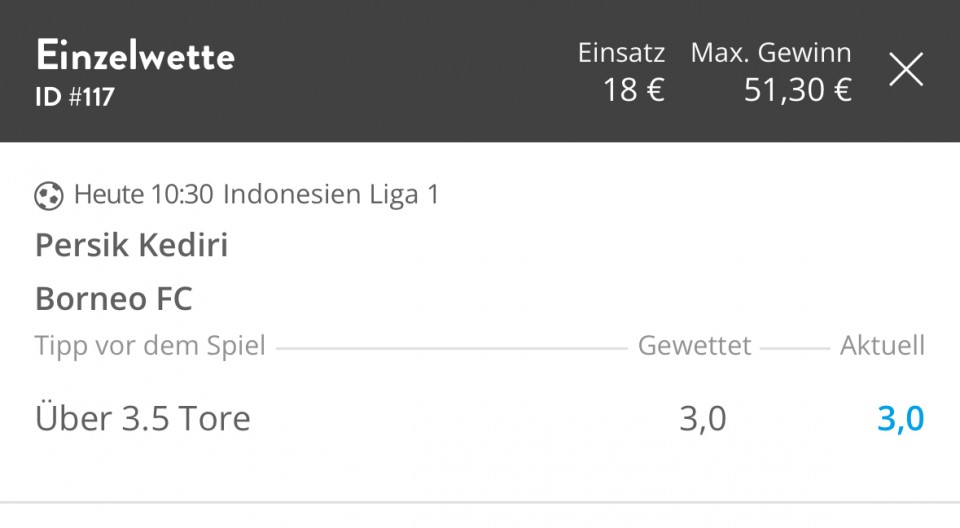Viewport: 960px width, 528px height.
Task: Click the Max. Gewinn label
Action: 771,53
